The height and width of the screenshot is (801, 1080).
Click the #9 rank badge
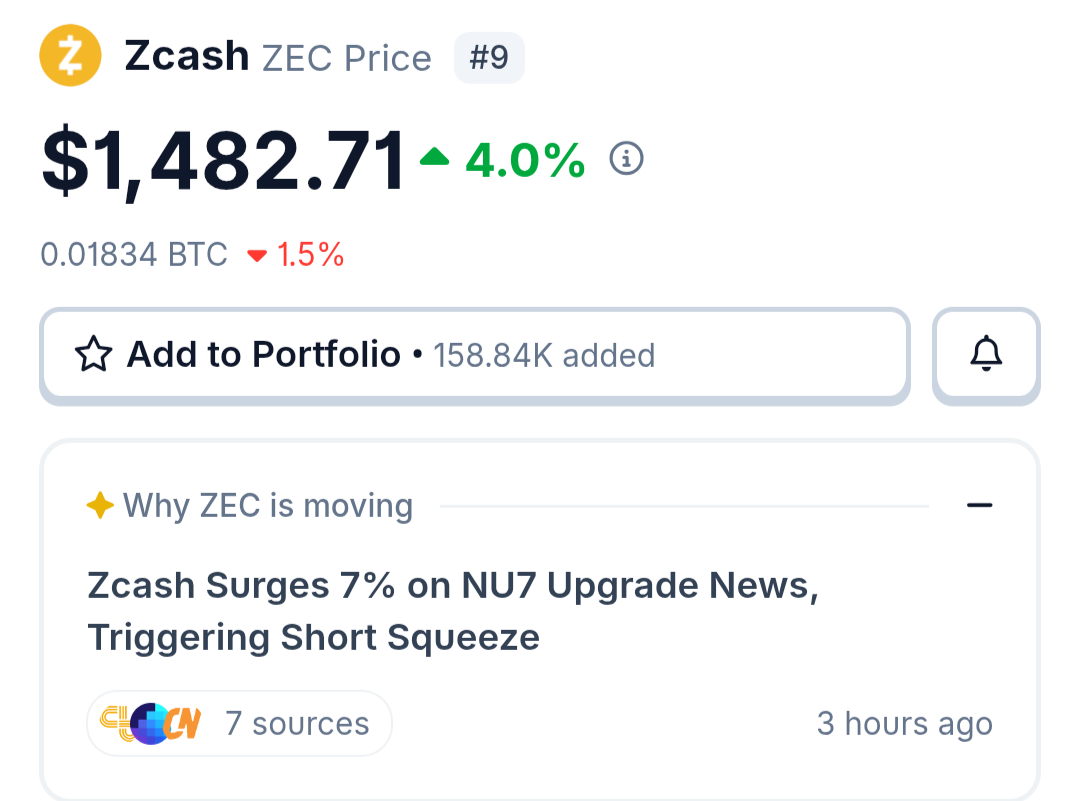coord(489,57)
